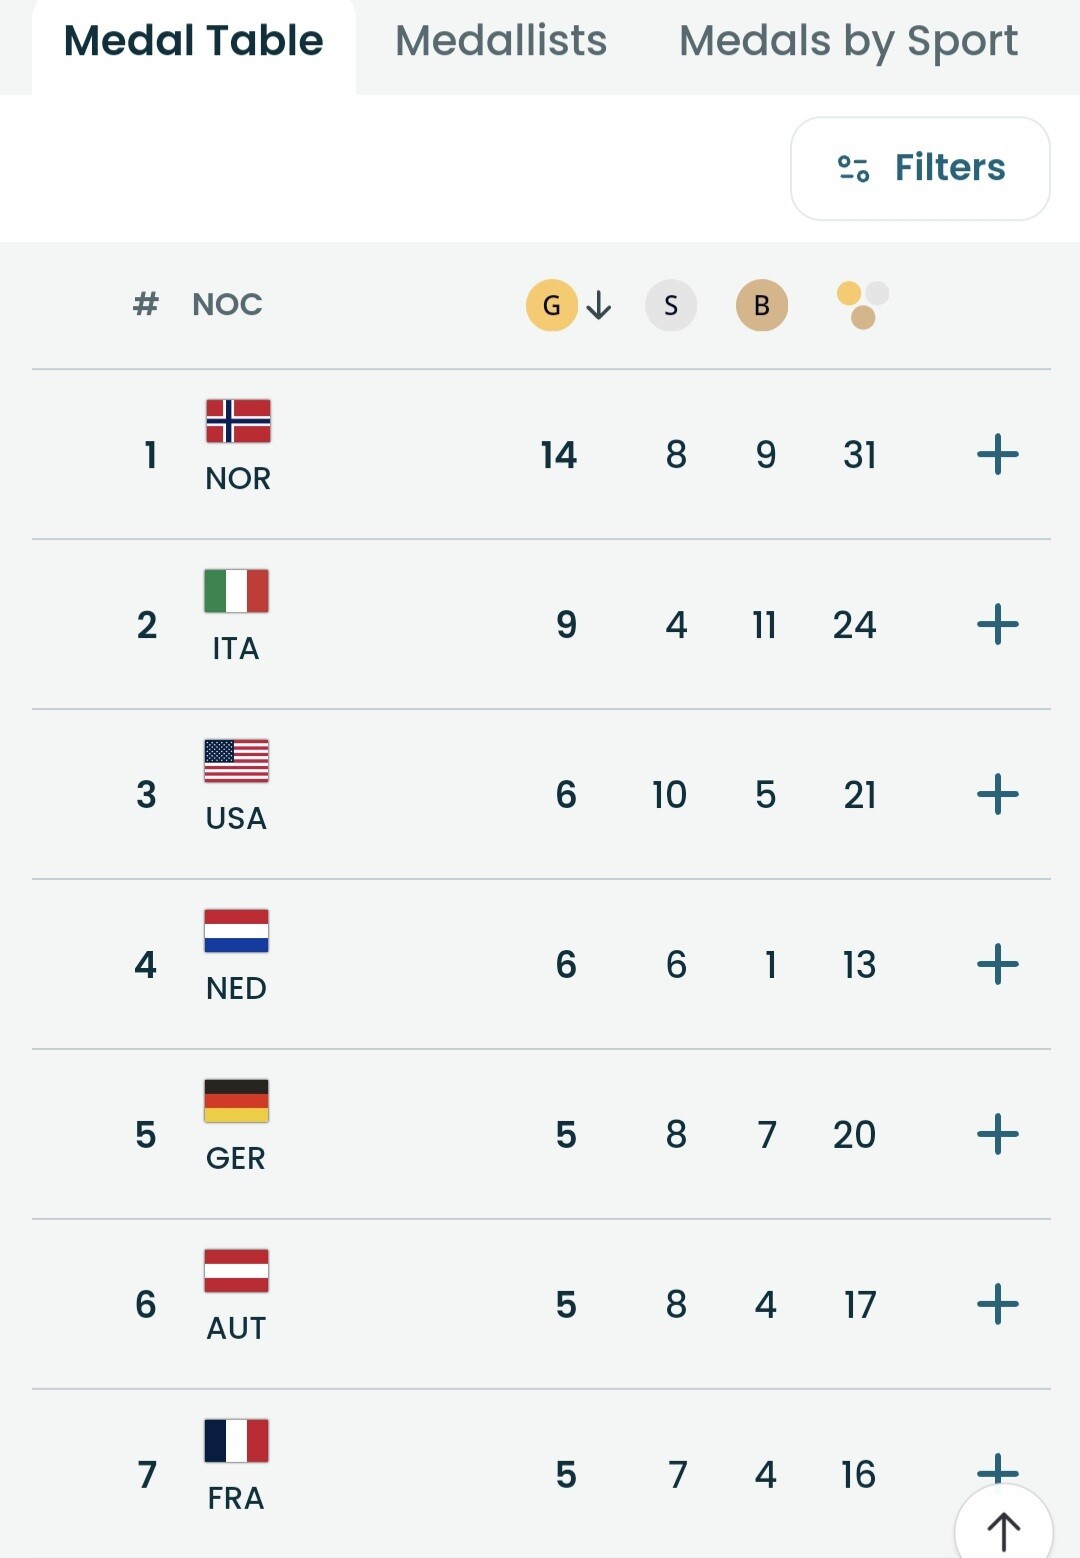Sort table by bronze medals
The height and width of the screenshot is (1558, 1080).
tap(762, 305)
